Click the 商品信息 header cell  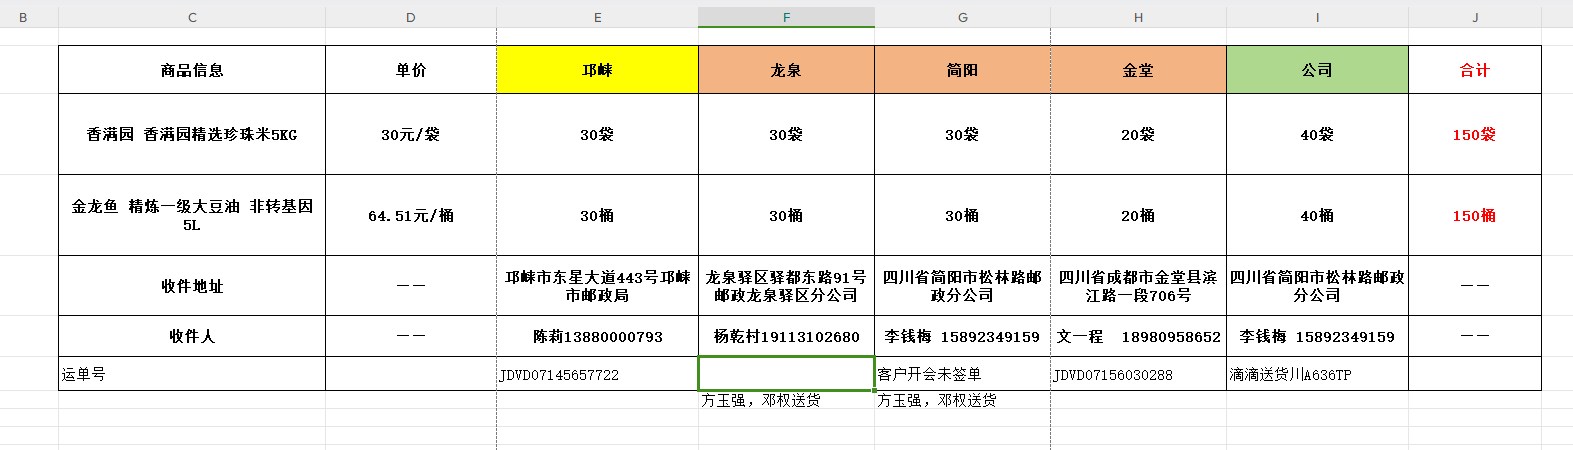[192, 70]
